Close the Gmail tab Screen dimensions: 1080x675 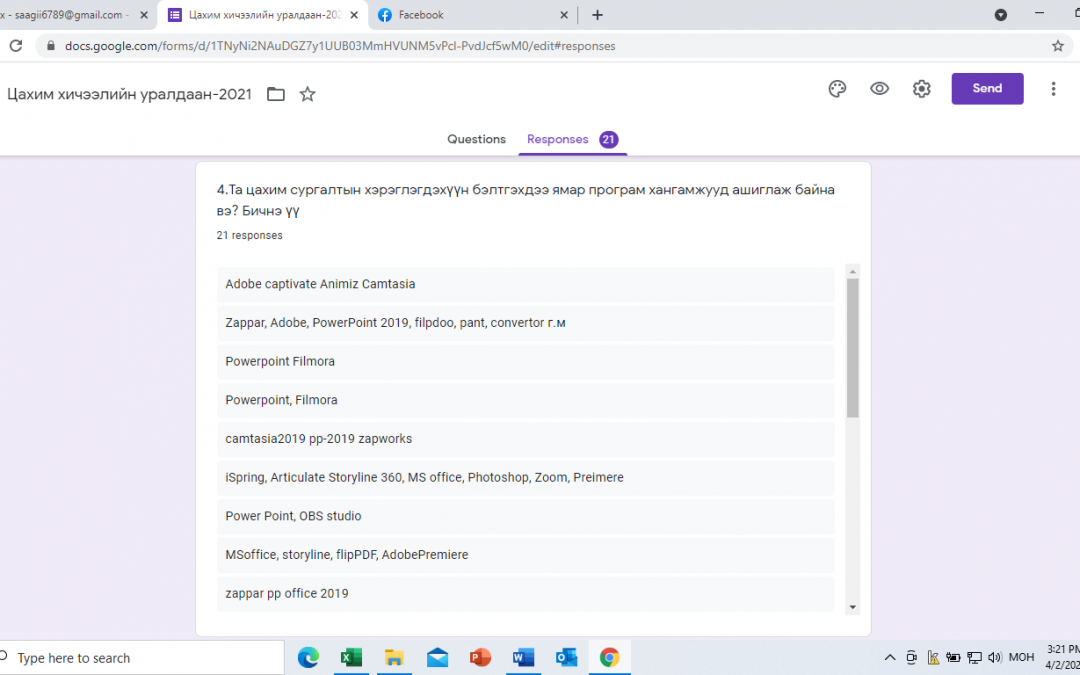tap(144, 15)
